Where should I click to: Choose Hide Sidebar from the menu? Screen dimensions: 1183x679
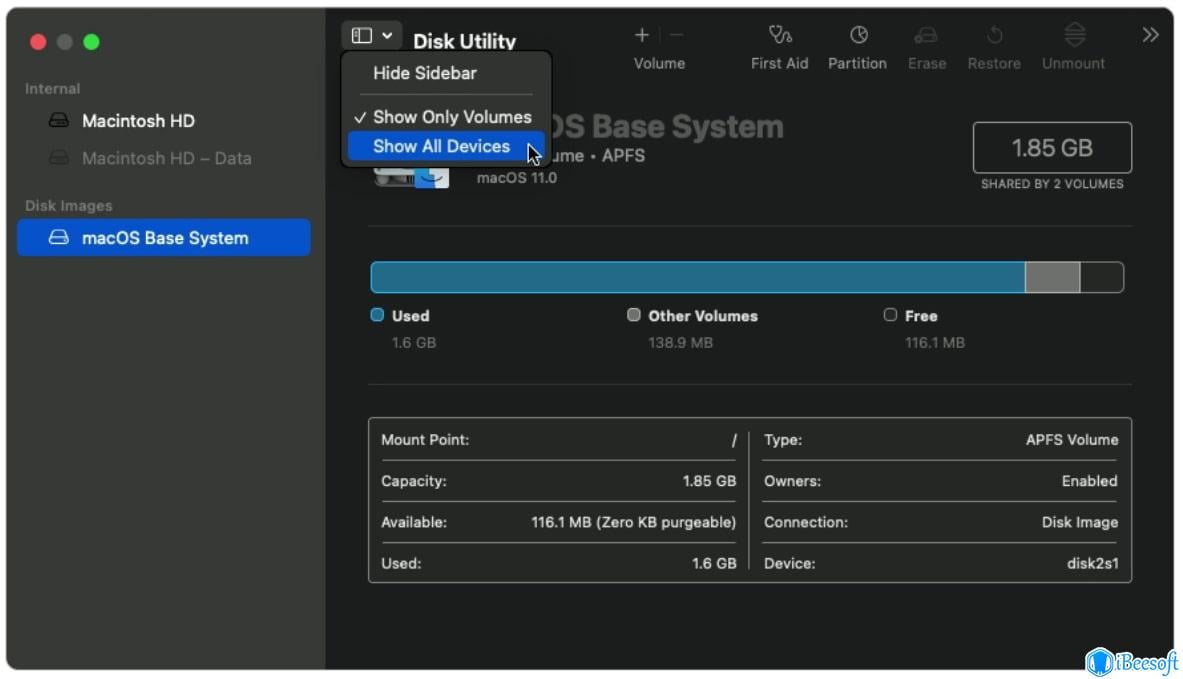tap(425, 73)
